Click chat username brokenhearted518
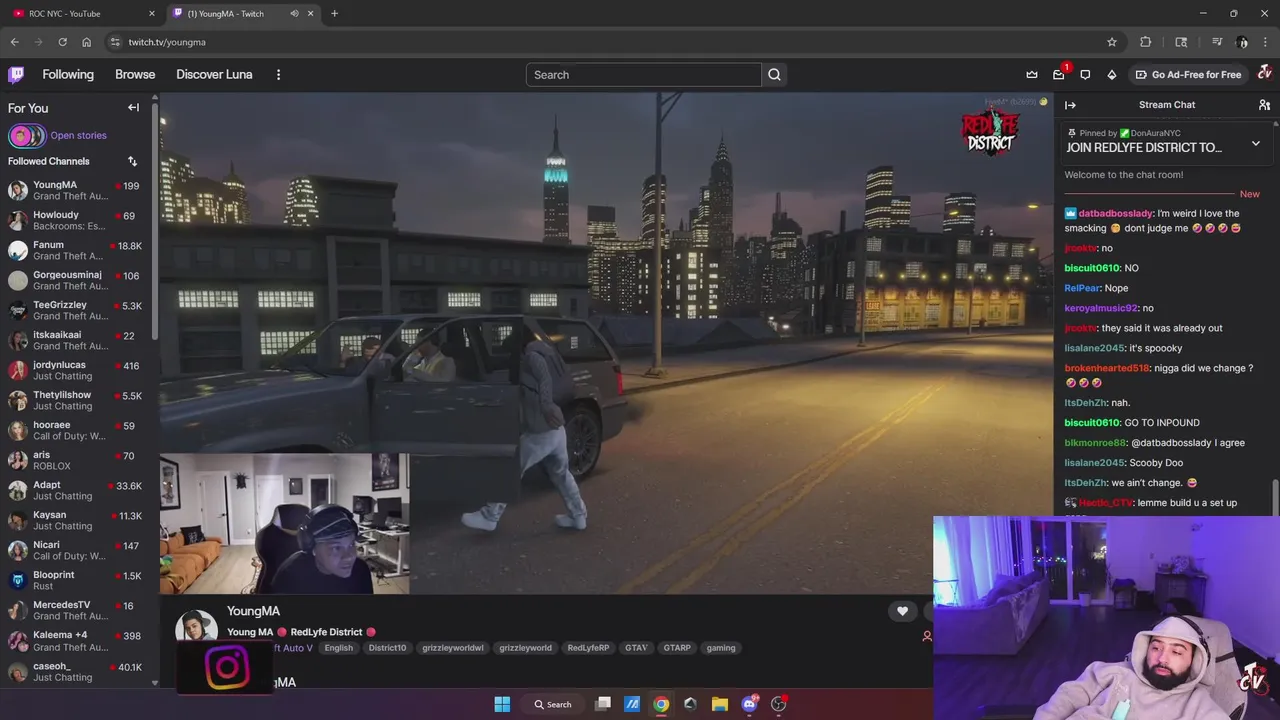1280x720 pixels. coord(1107,368)
